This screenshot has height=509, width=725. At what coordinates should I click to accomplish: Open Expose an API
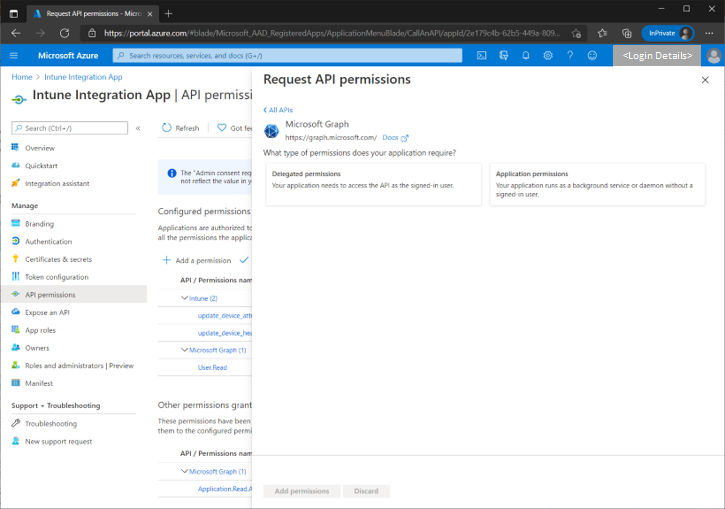click(x=47, y=313)
